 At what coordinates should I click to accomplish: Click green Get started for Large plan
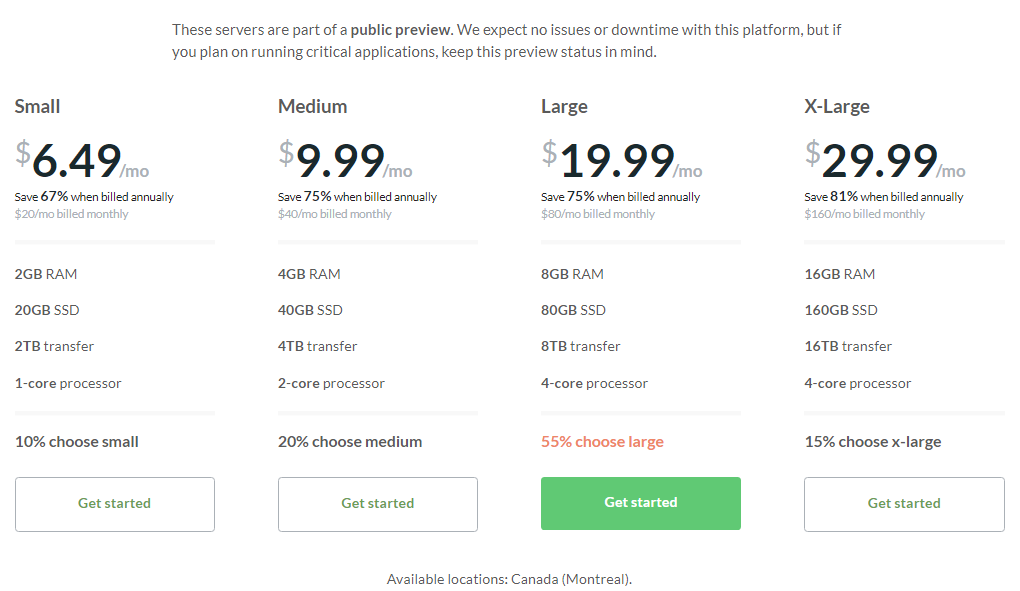[x=641, y=503]
